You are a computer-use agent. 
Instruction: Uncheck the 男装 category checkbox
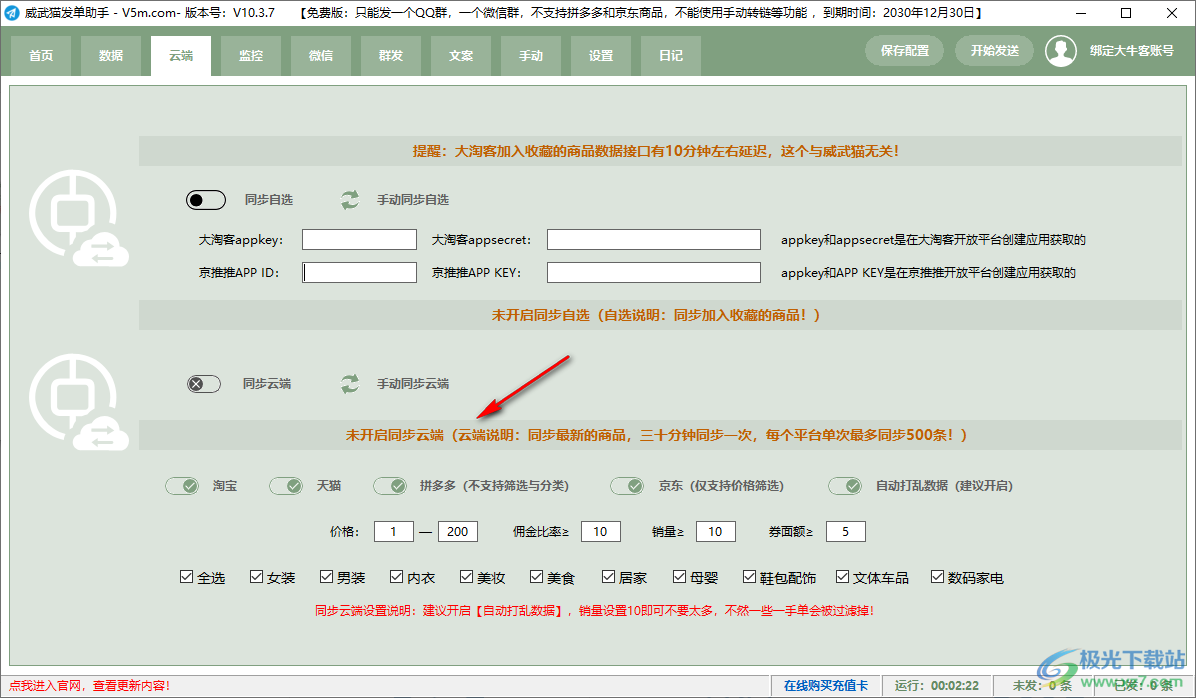[326, 577]
